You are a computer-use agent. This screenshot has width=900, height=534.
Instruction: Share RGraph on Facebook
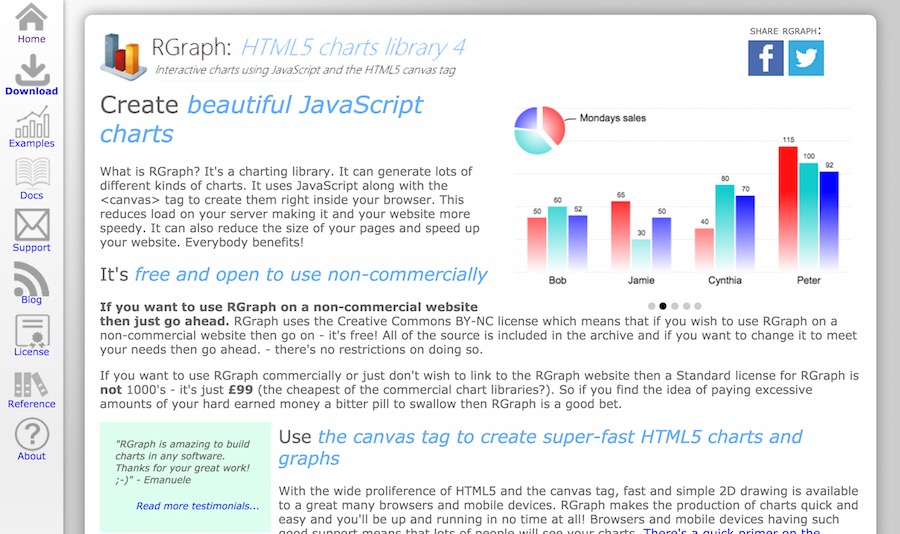(x=766, y=59)
